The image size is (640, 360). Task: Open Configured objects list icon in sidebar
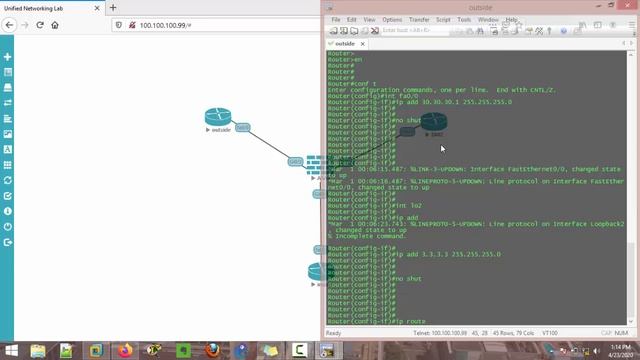pyautogui.click(x=7, y=118)
